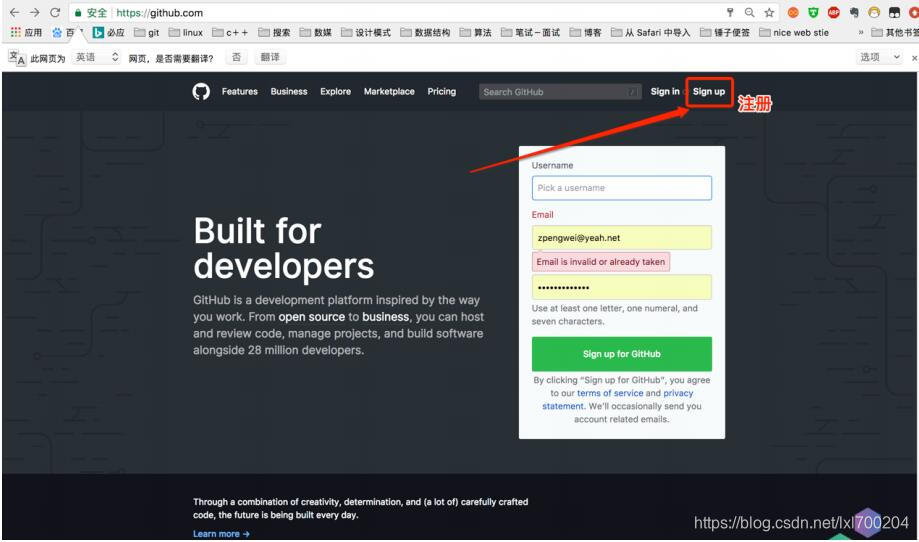Open the Business menu item
Screen dimensions: 919x542
pyautogui.click(x=289, y=91)
